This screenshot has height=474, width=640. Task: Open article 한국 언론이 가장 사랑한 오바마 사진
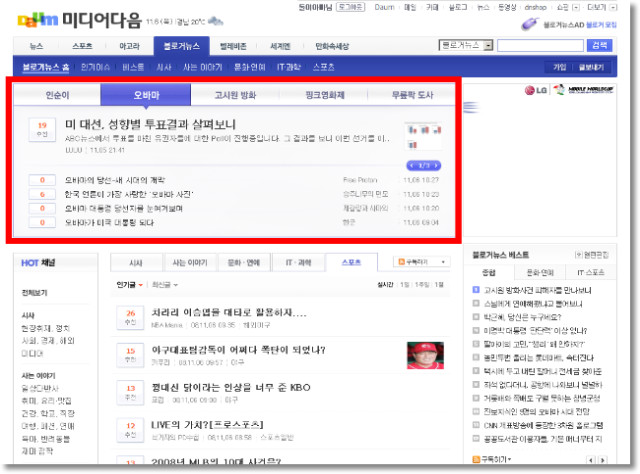129,194
